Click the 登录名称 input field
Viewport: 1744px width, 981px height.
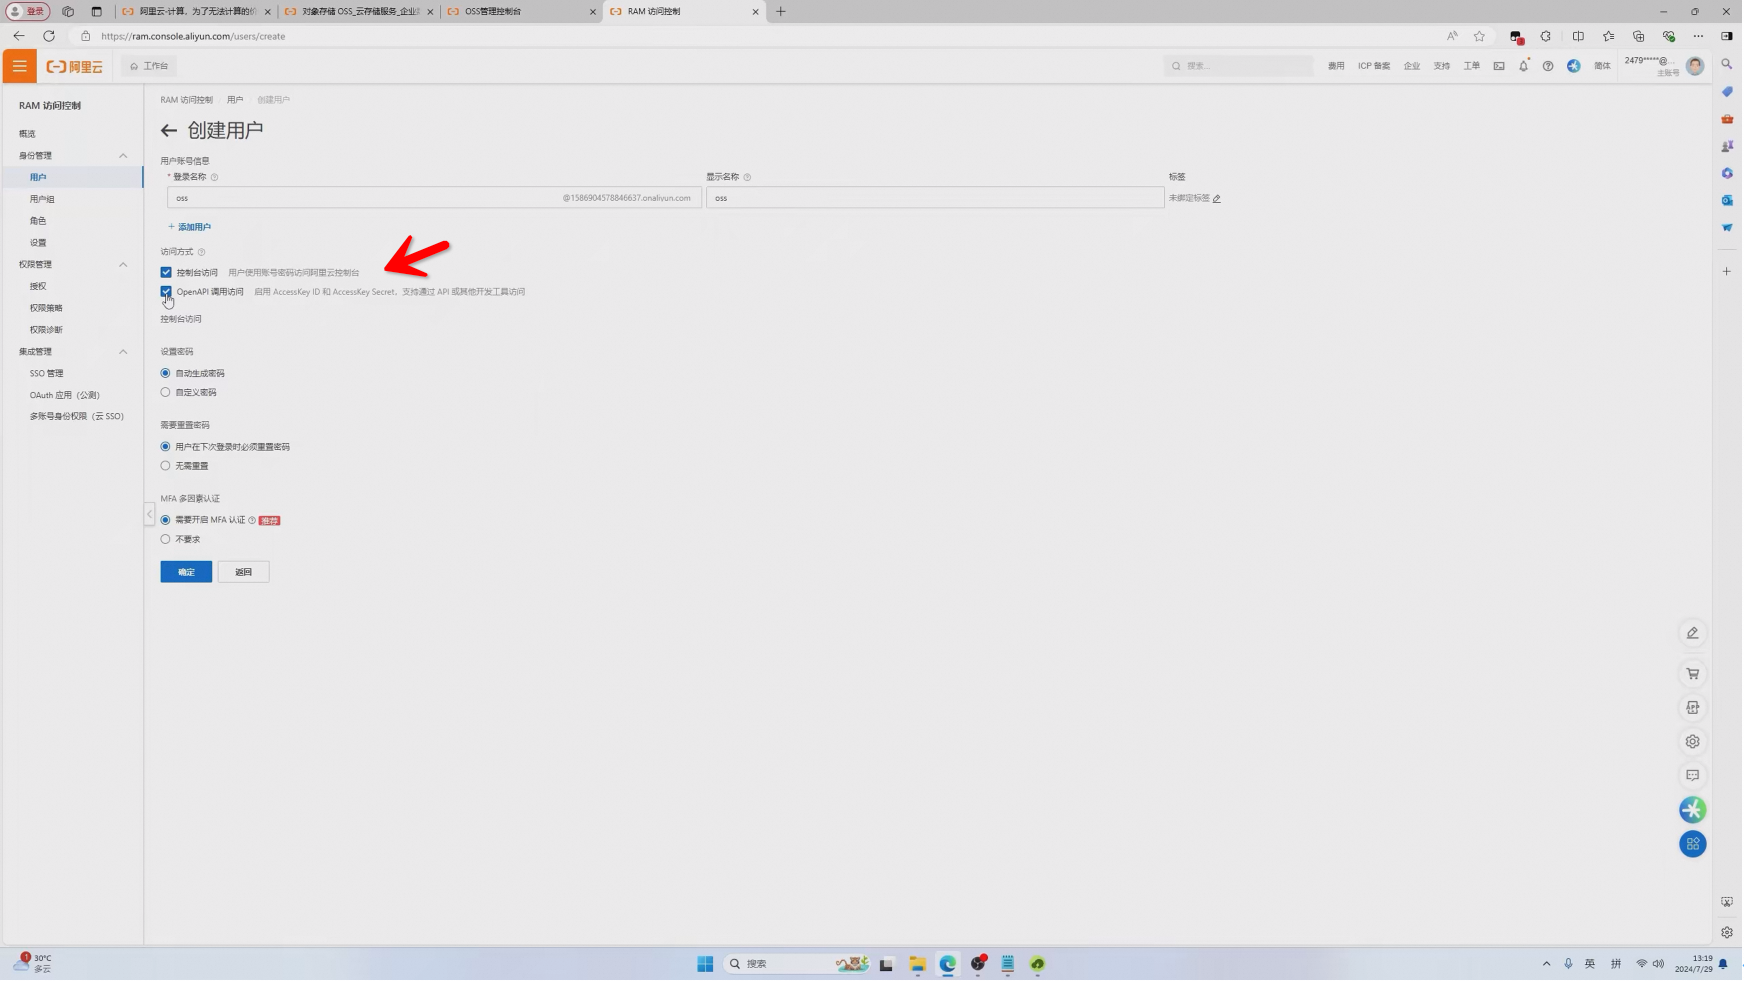434,198
